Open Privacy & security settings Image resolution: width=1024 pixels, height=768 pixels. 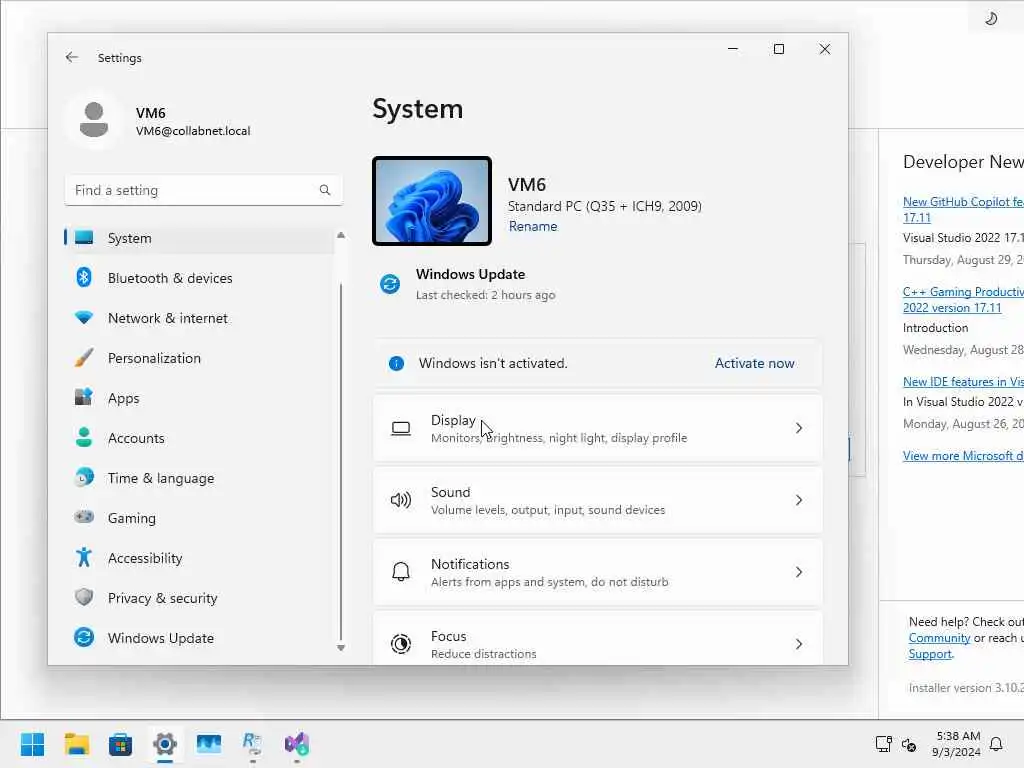pyautogui.click(x=199, y=597)
